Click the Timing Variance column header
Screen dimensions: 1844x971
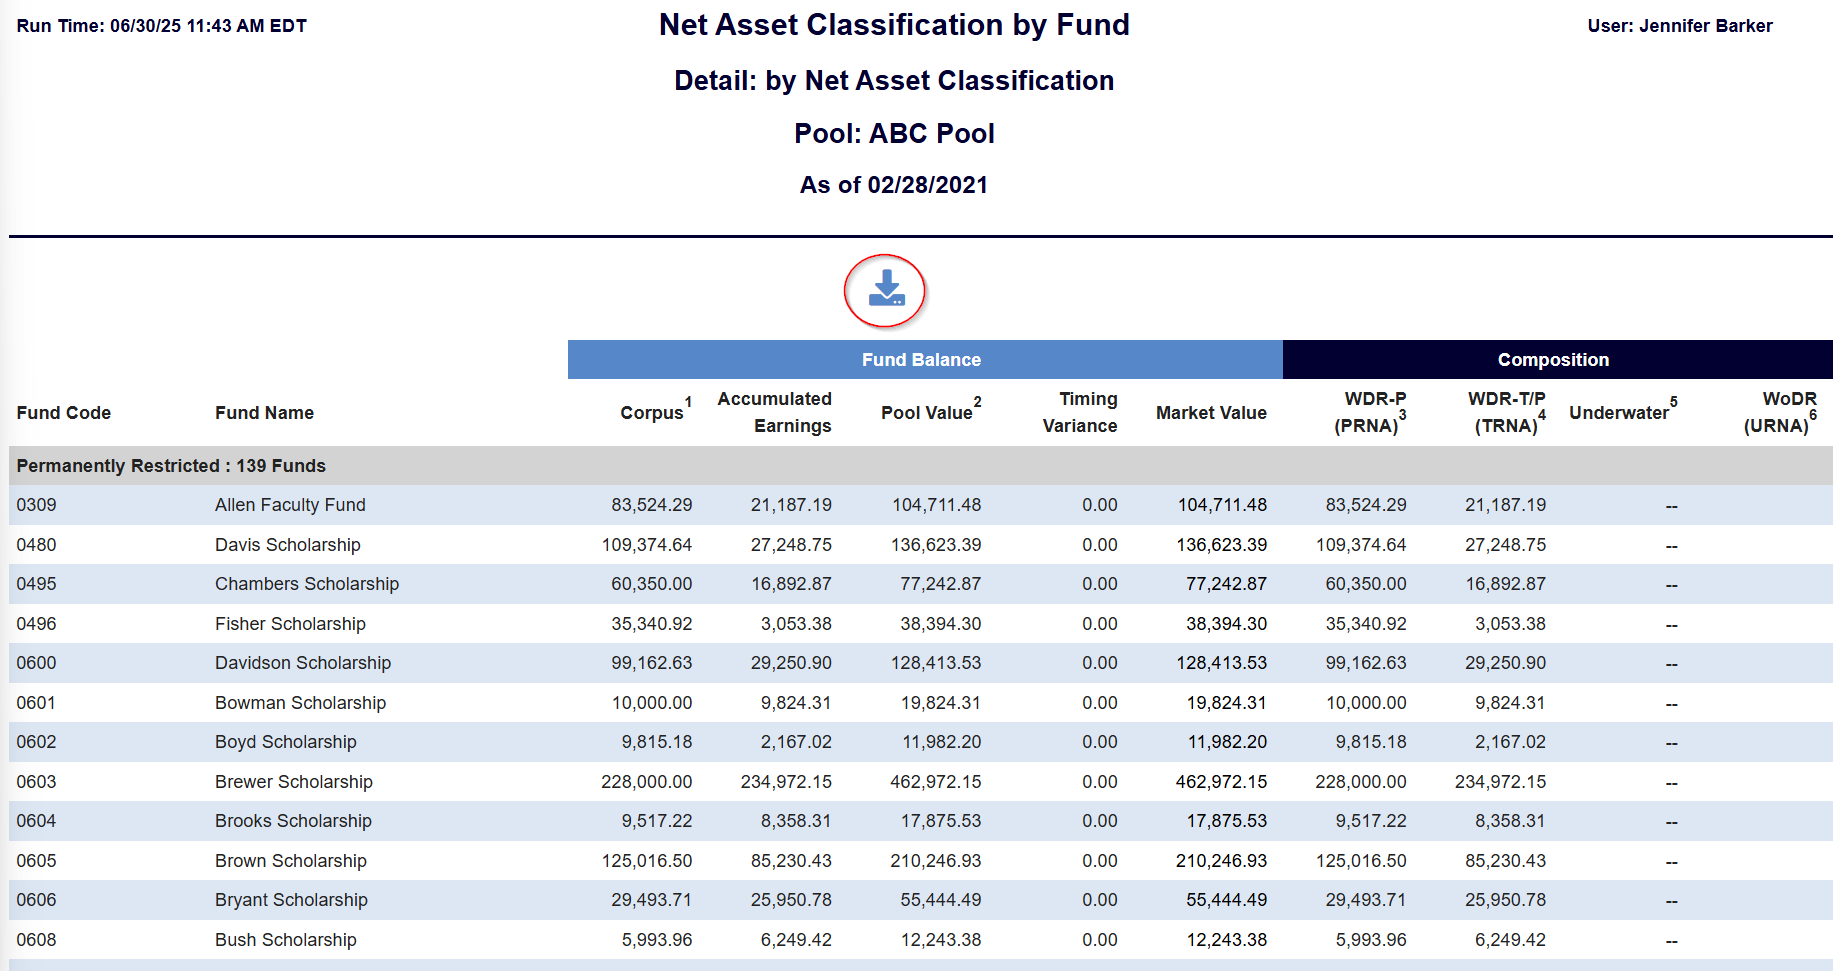1080,412
